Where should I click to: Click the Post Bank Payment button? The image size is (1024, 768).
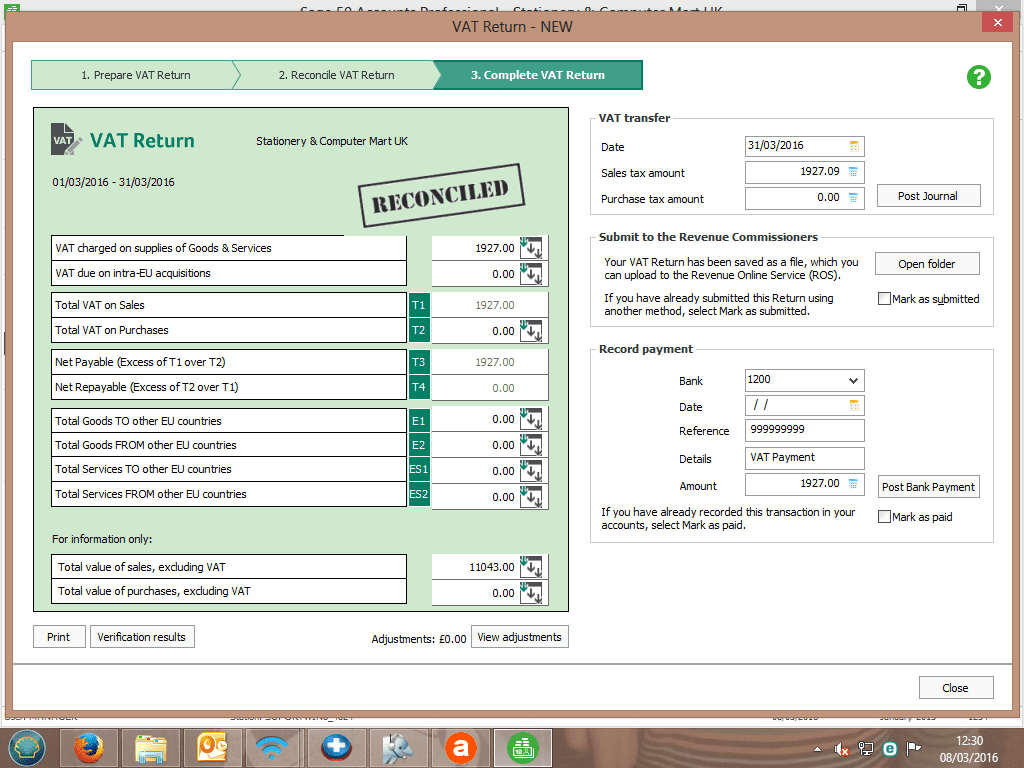tap(928, 487)
